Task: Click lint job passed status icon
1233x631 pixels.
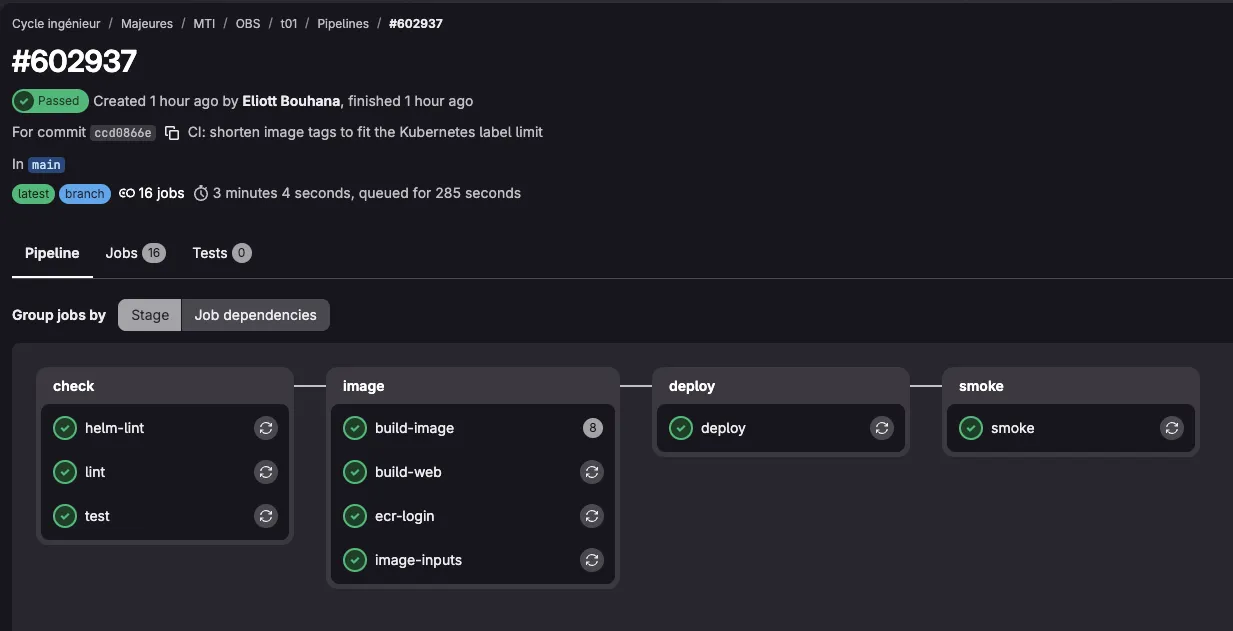Action: click(x=65, y=472)
